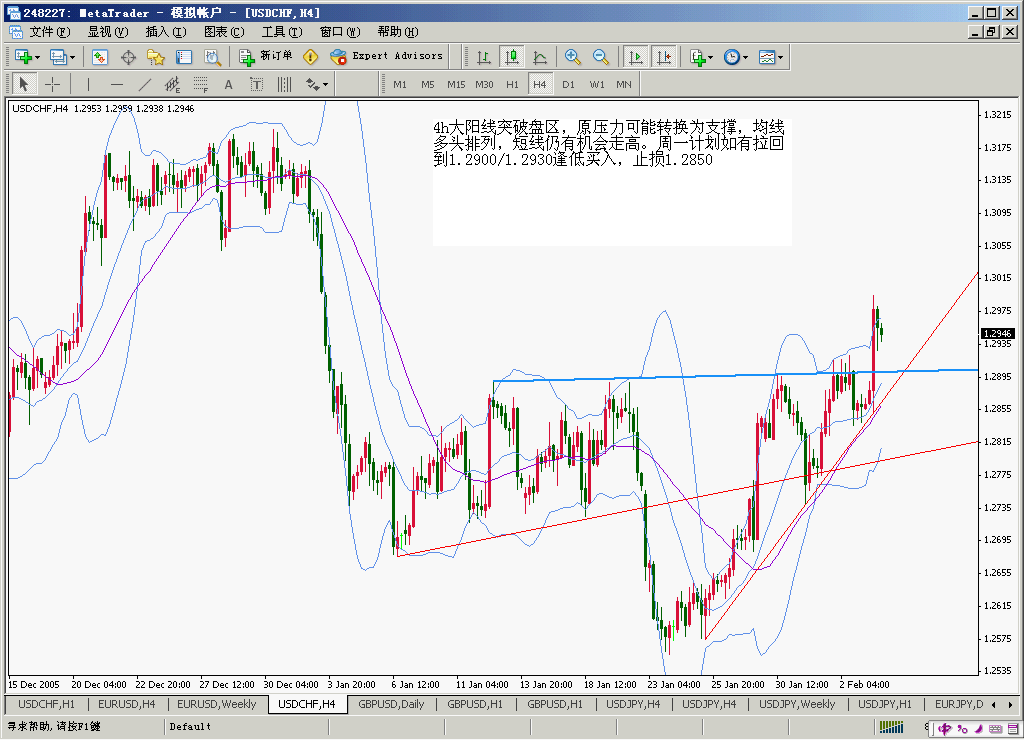Click the 1.2946 current price label
This screenshot has width=1024, height=740.
point(997,334)
